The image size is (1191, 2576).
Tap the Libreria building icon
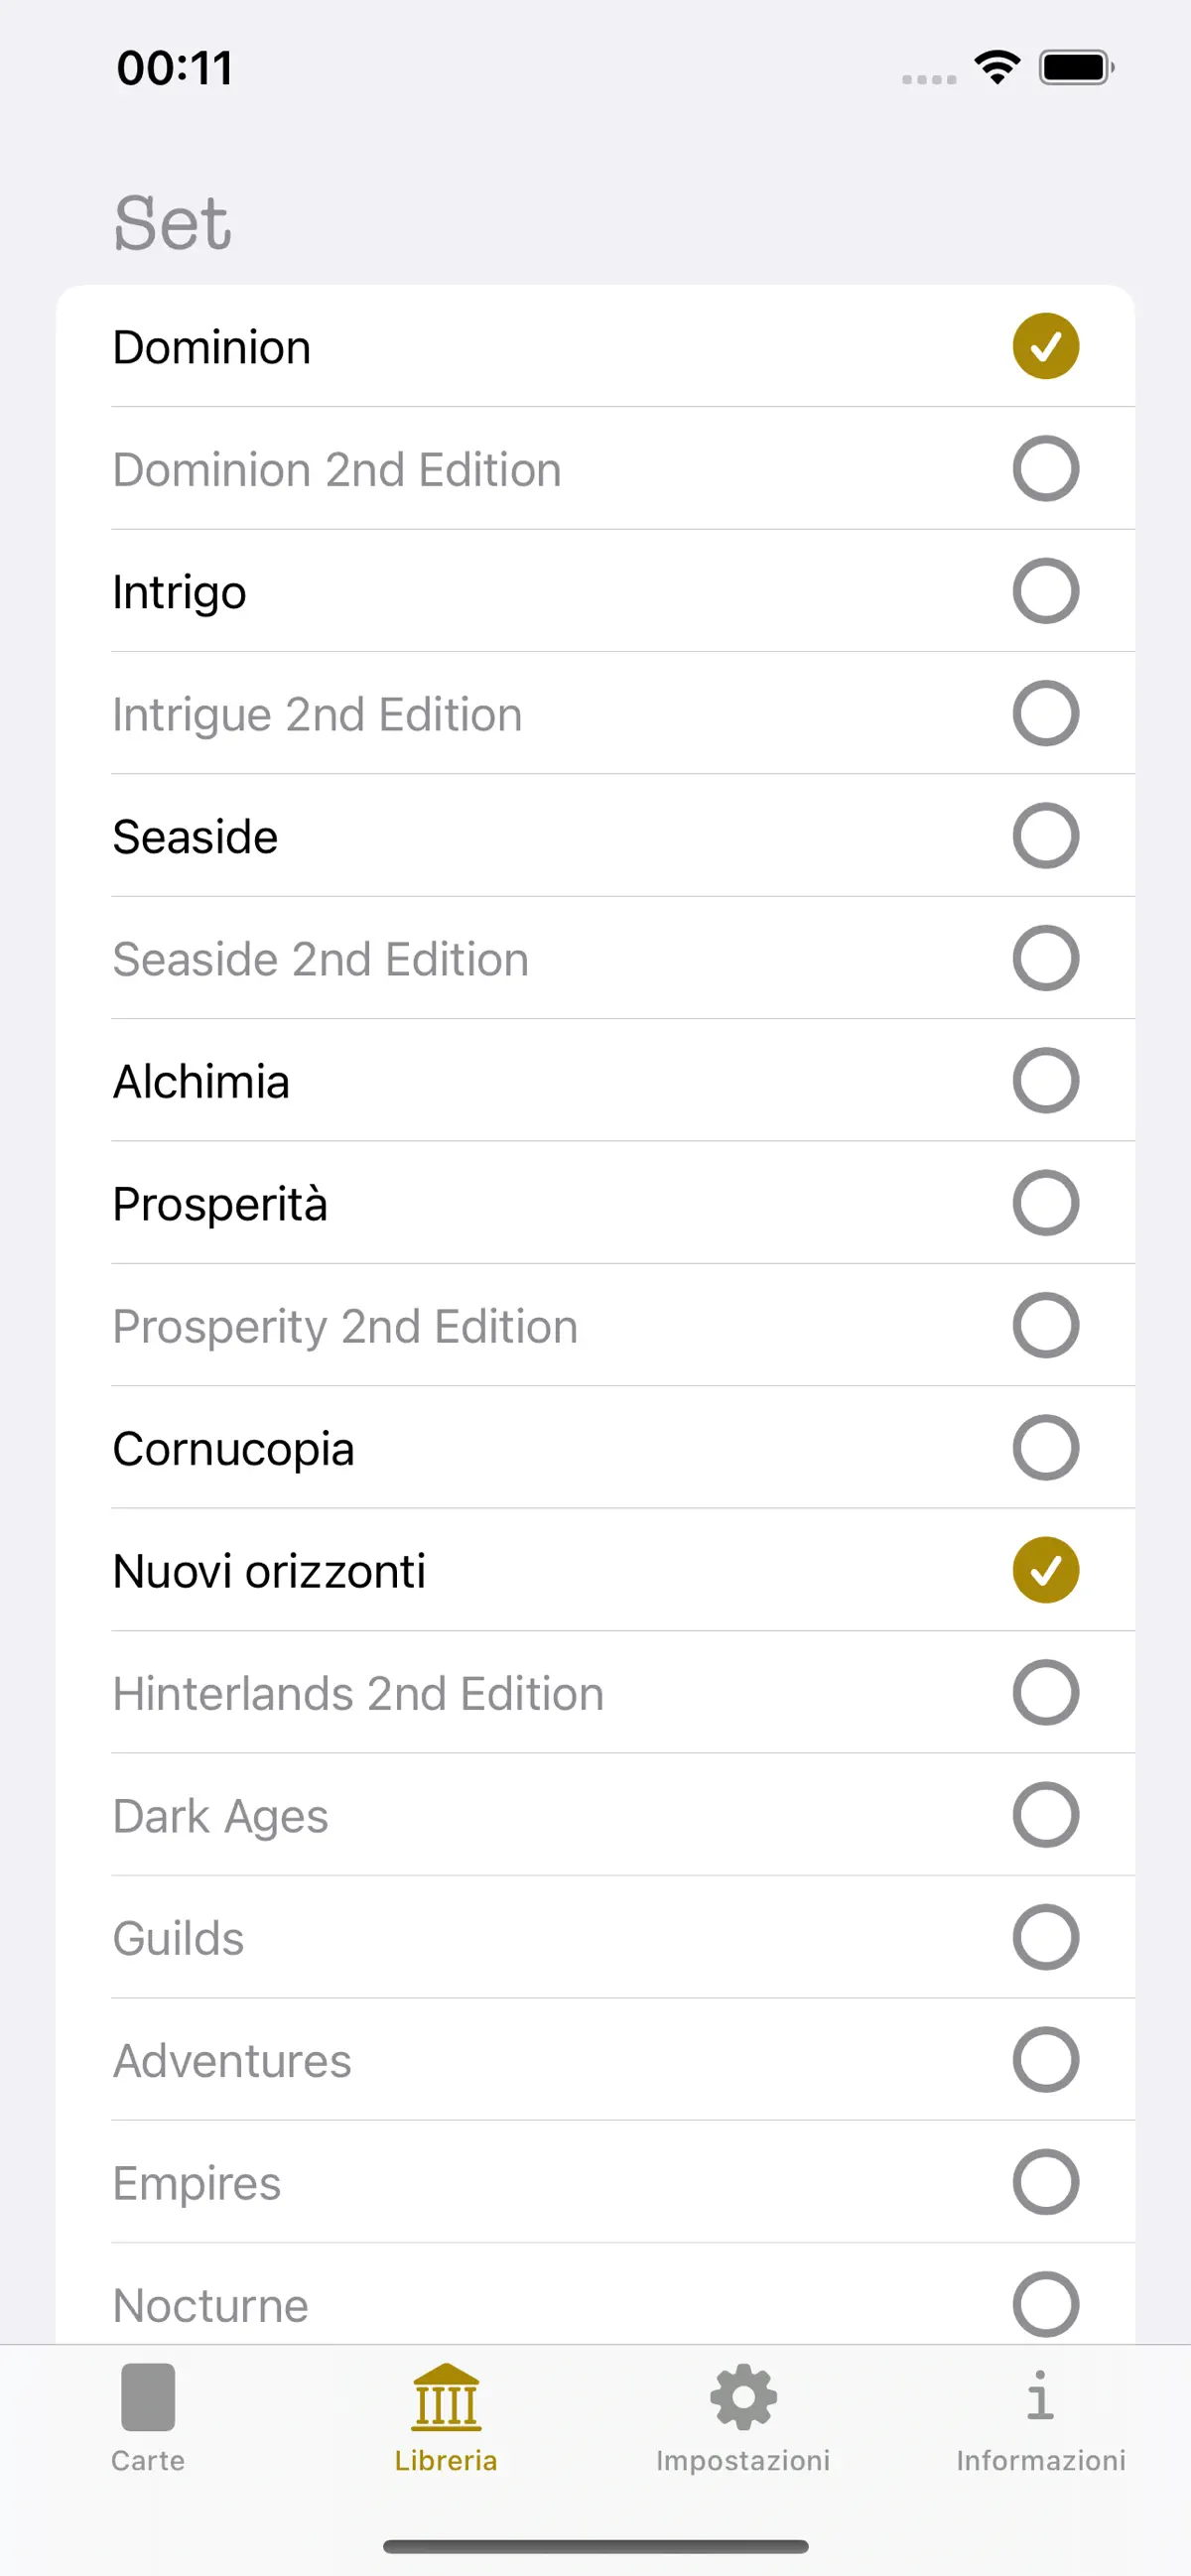446,2396
